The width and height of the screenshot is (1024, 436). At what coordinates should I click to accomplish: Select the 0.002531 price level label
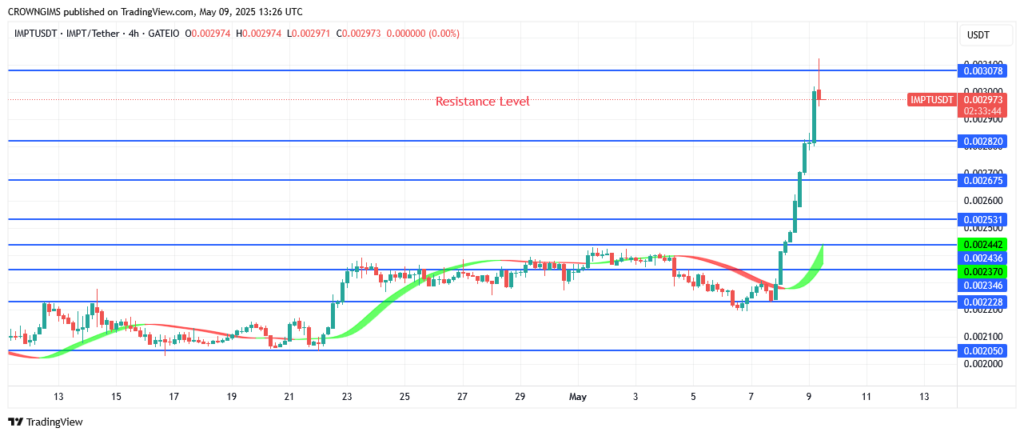[982, 219]
